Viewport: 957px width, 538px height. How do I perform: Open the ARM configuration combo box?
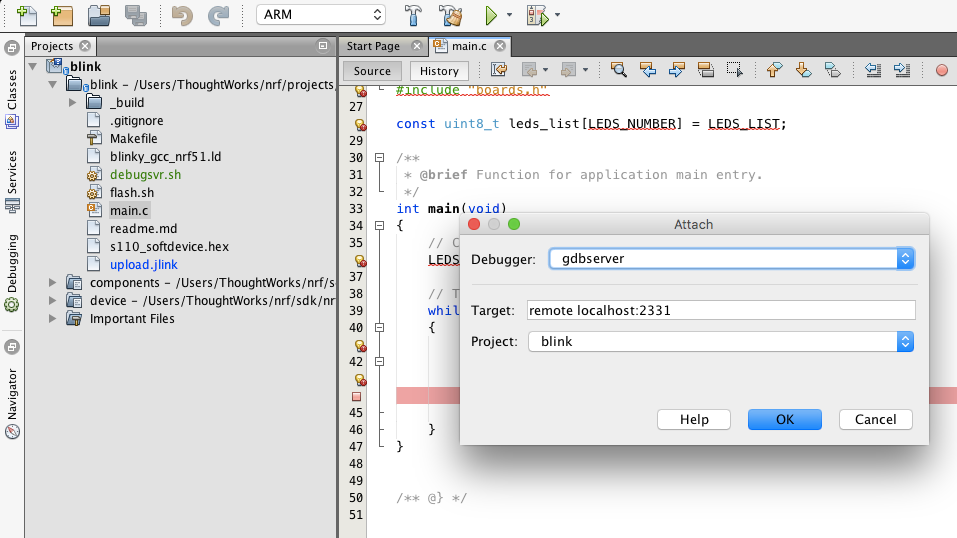tap(320, 14)
